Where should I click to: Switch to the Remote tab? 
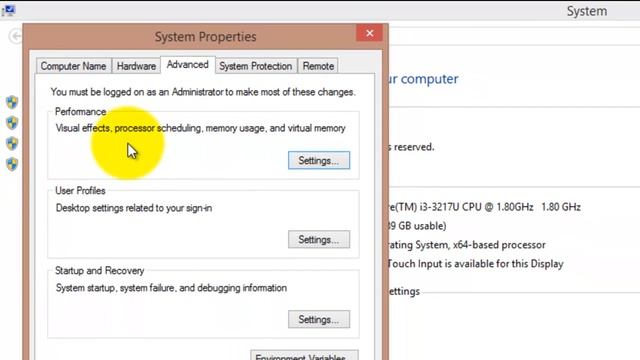click(x=318, y=66)
